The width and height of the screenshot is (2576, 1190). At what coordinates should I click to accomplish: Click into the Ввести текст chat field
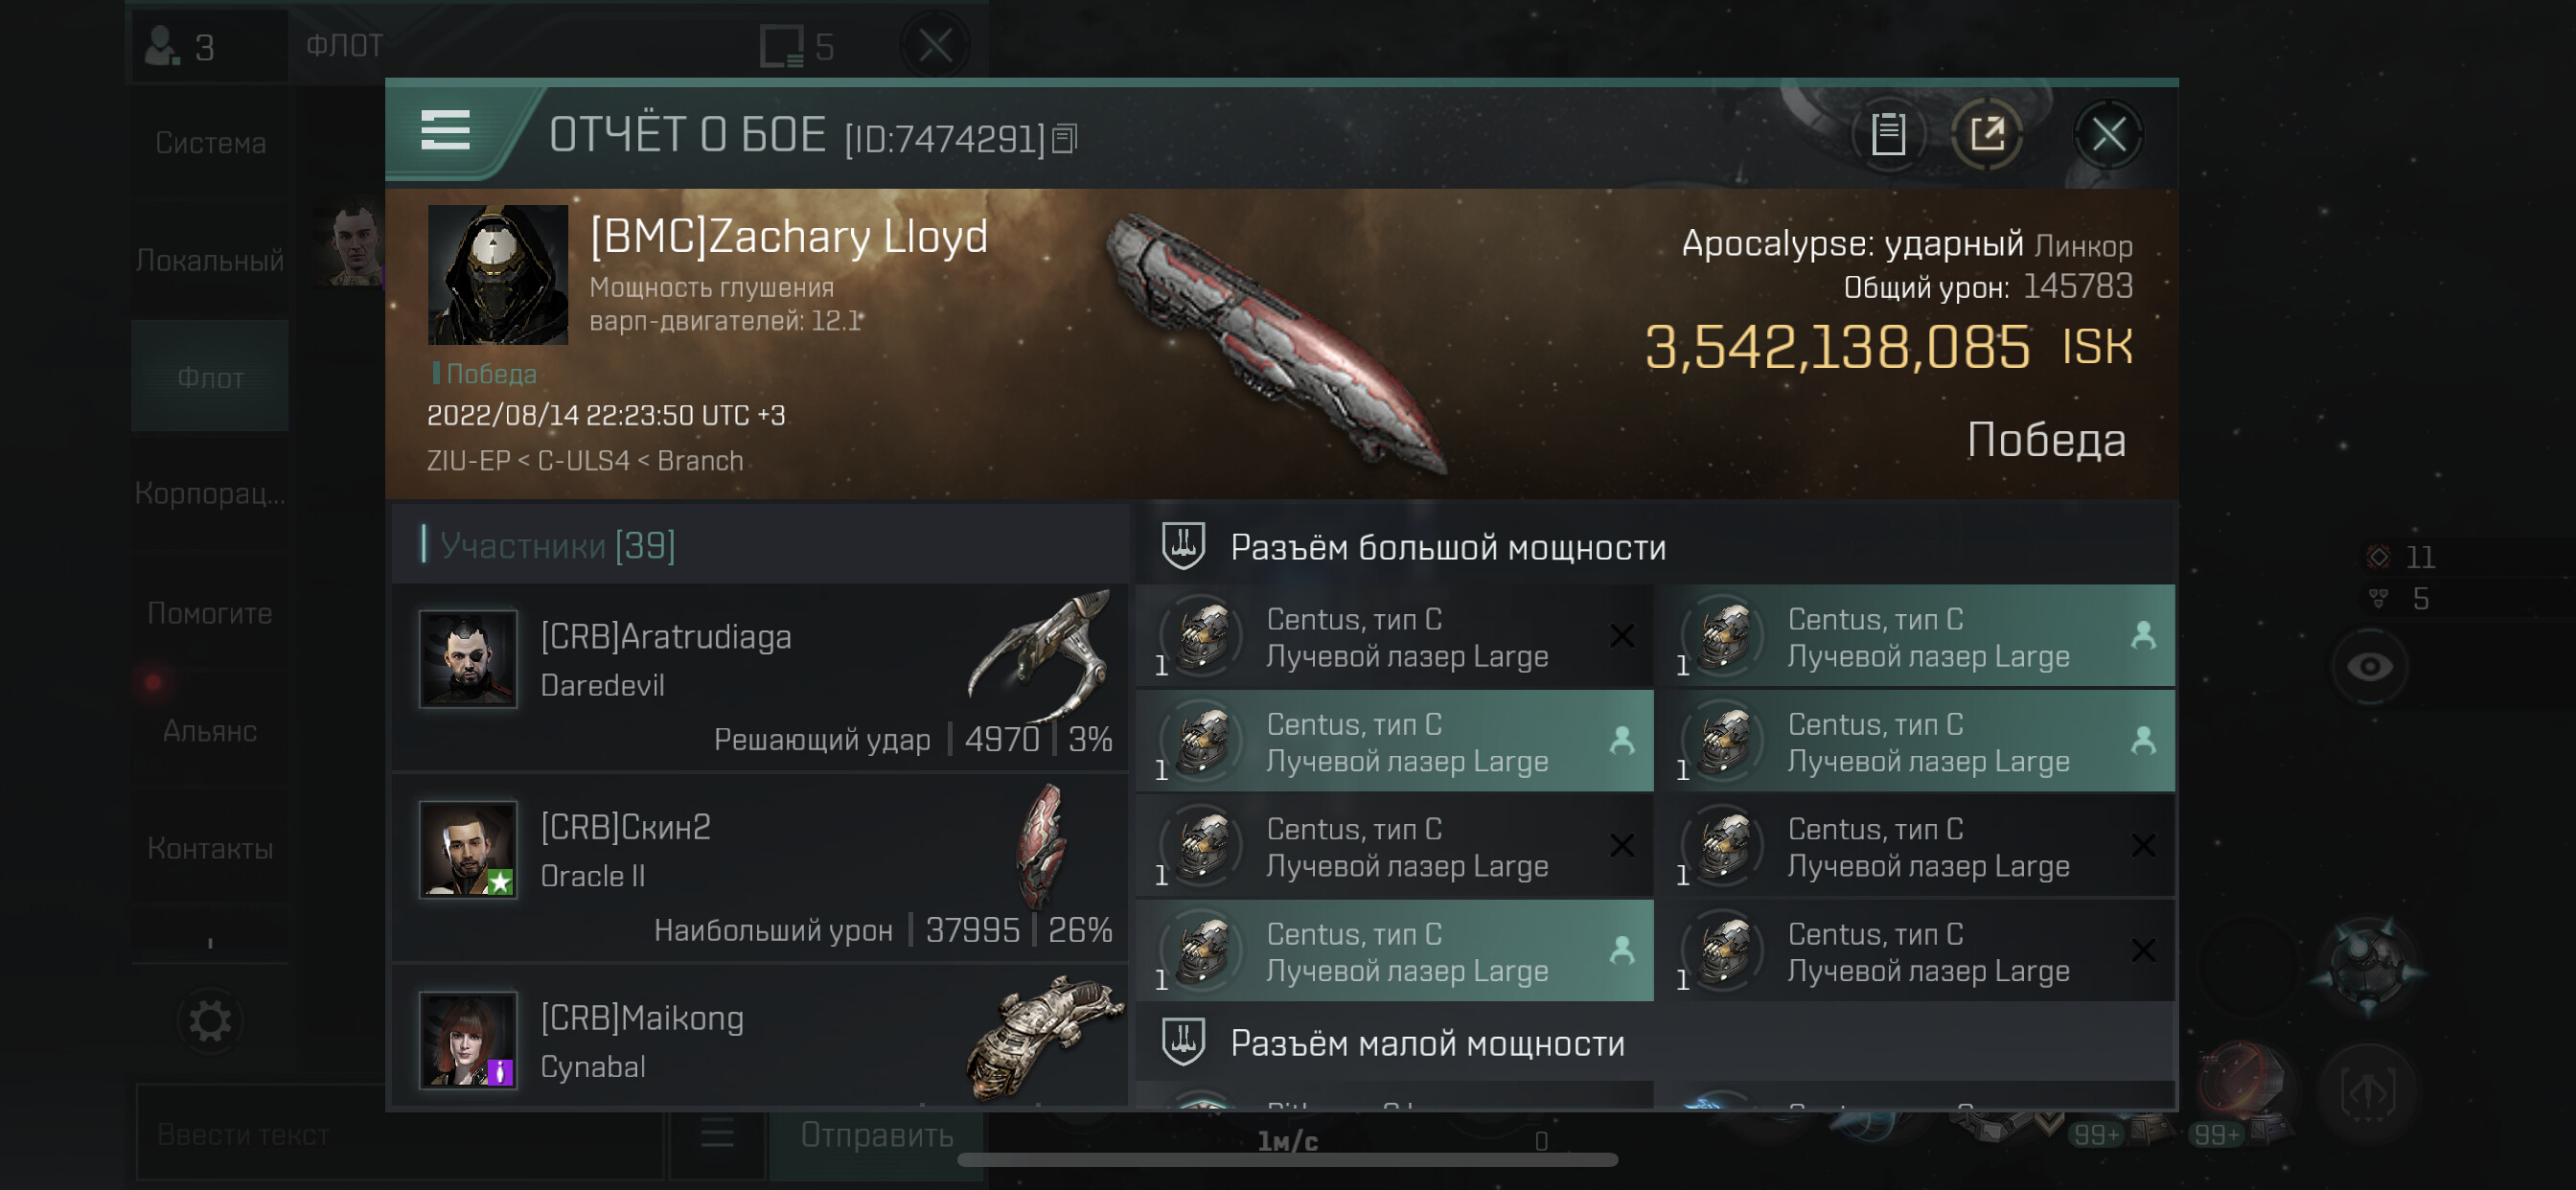[399, 1134]
